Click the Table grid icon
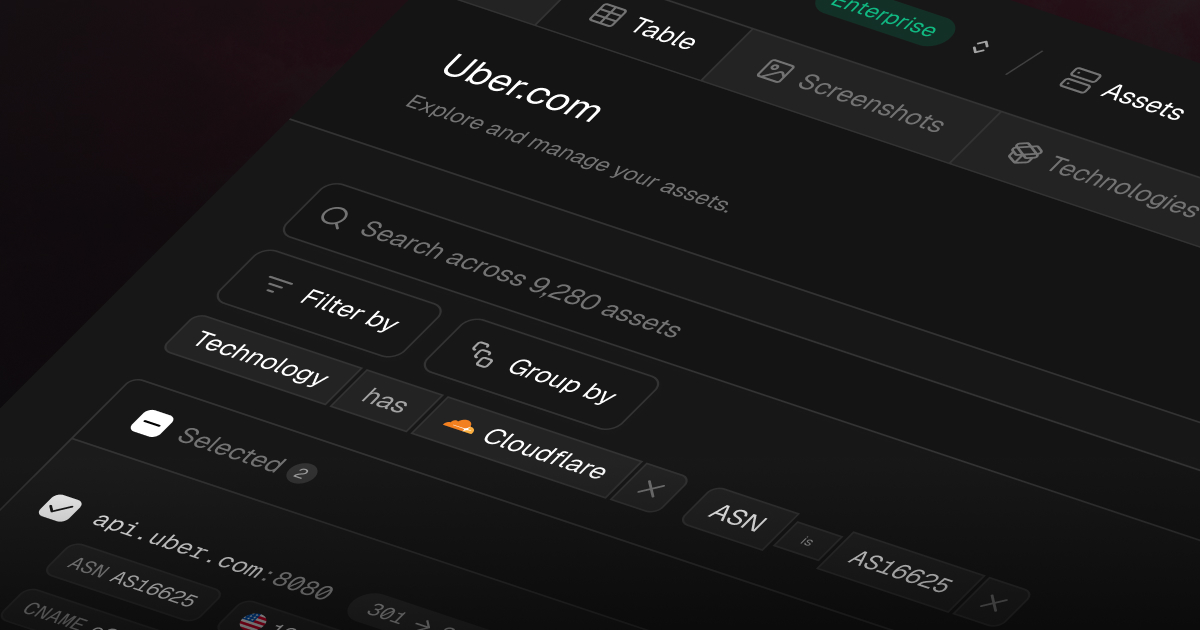 pos(607,16)
